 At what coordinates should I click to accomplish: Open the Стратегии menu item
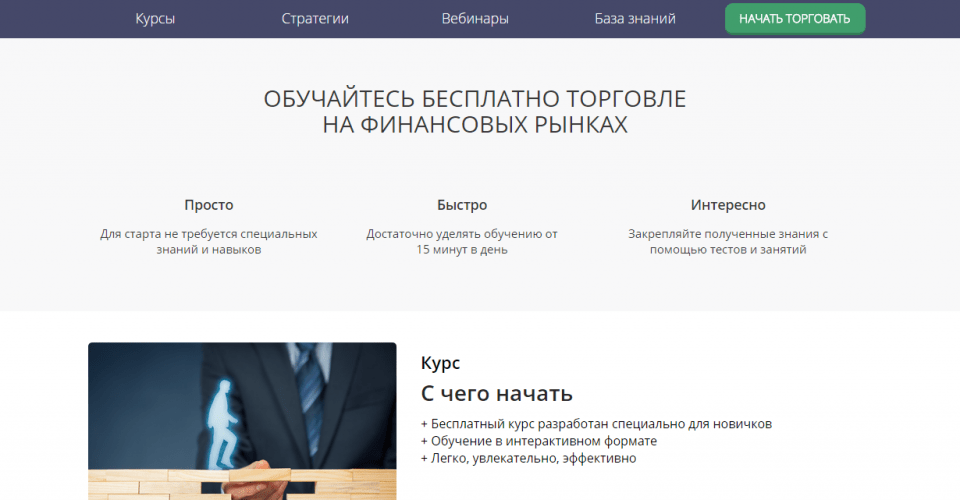[x=315, y=19]
